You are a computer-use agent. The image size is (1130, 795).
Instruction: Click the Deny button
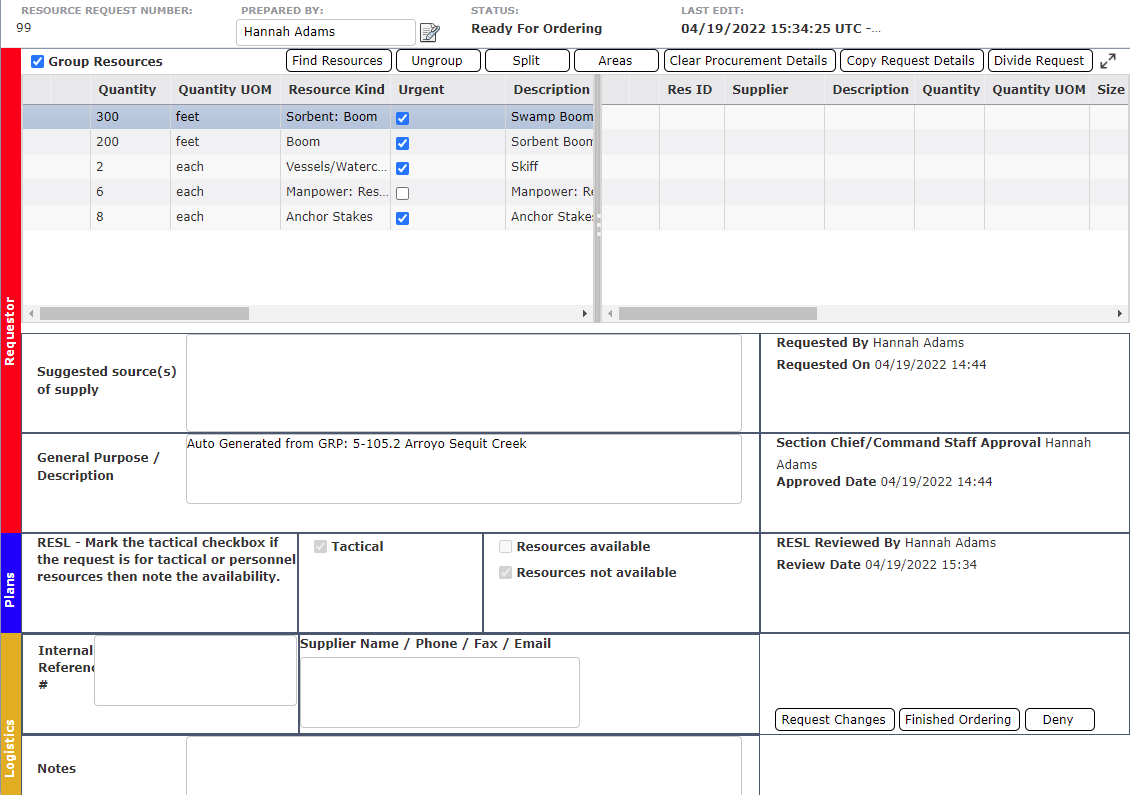pos(1059,719)
